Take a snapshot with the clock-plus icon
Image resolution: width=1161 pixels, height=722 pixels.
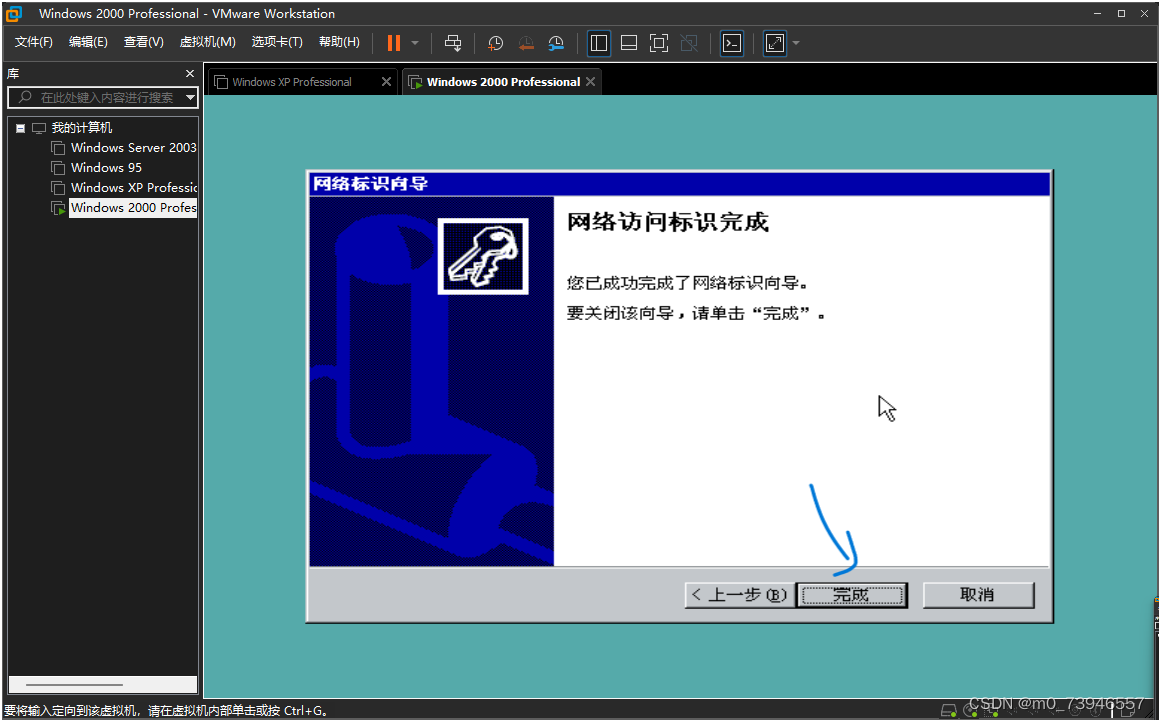coord(495,43)
